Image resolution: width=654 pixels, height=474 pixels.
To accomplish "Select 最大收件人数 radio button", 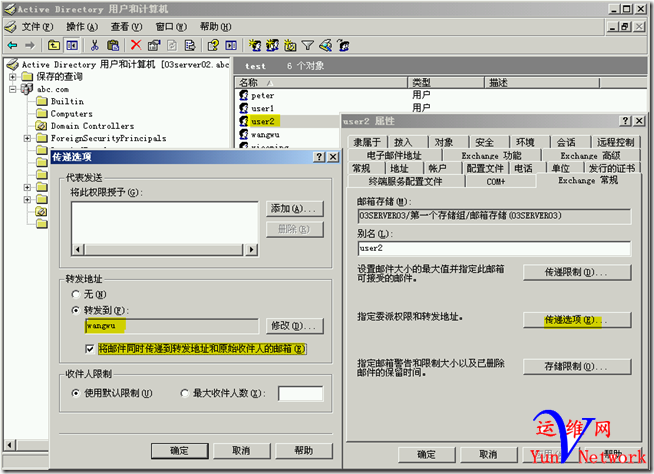I will [x=184, y=393].
